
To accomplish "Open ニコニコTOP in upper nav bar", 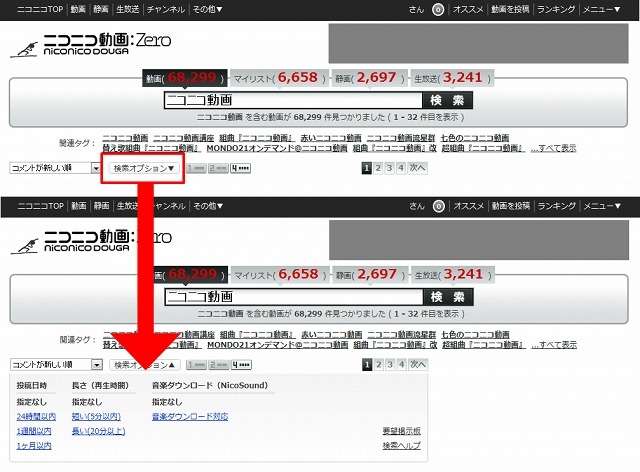I will (x=40, y=9).
